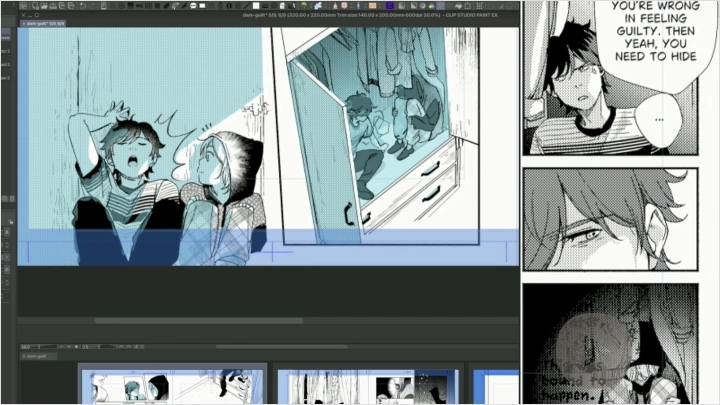Screen dimensions: 720x405
Task: Click the black-and-white diagonal split icon
Action: pyautogui.click(x=414, y=6)
